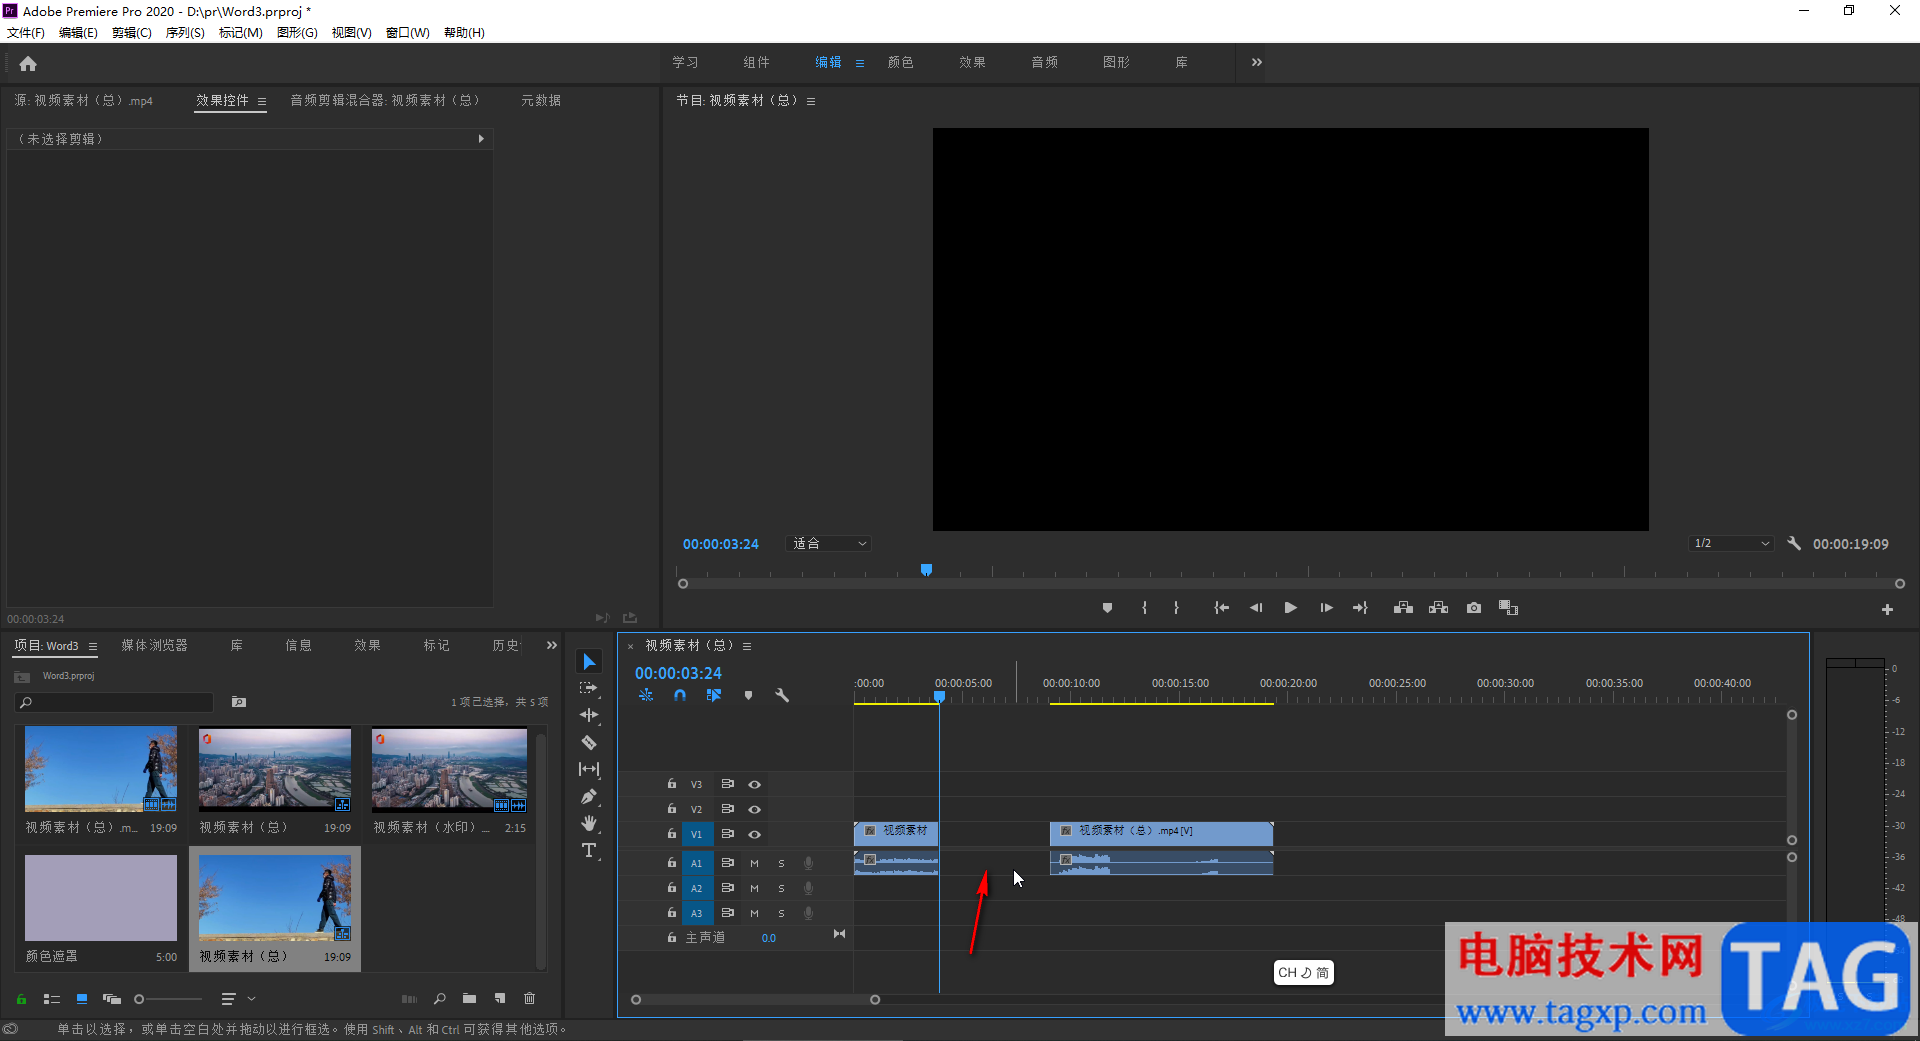This screenshot has width=1920, height=1041.
Task: Click the Lift button
Action: [x=1403, y=608]
